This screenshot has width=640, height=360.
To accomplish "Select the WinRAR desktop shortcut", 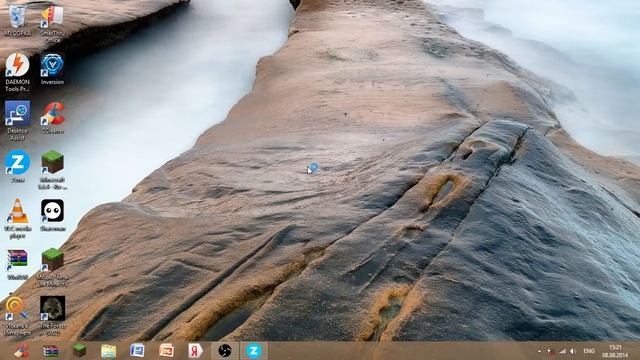I will (x=17, y=264).
